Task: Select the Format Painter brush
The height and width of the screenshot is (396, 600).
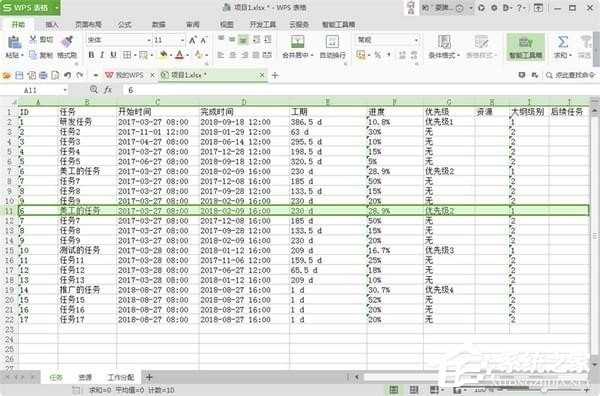Action: tap(67, 41)
